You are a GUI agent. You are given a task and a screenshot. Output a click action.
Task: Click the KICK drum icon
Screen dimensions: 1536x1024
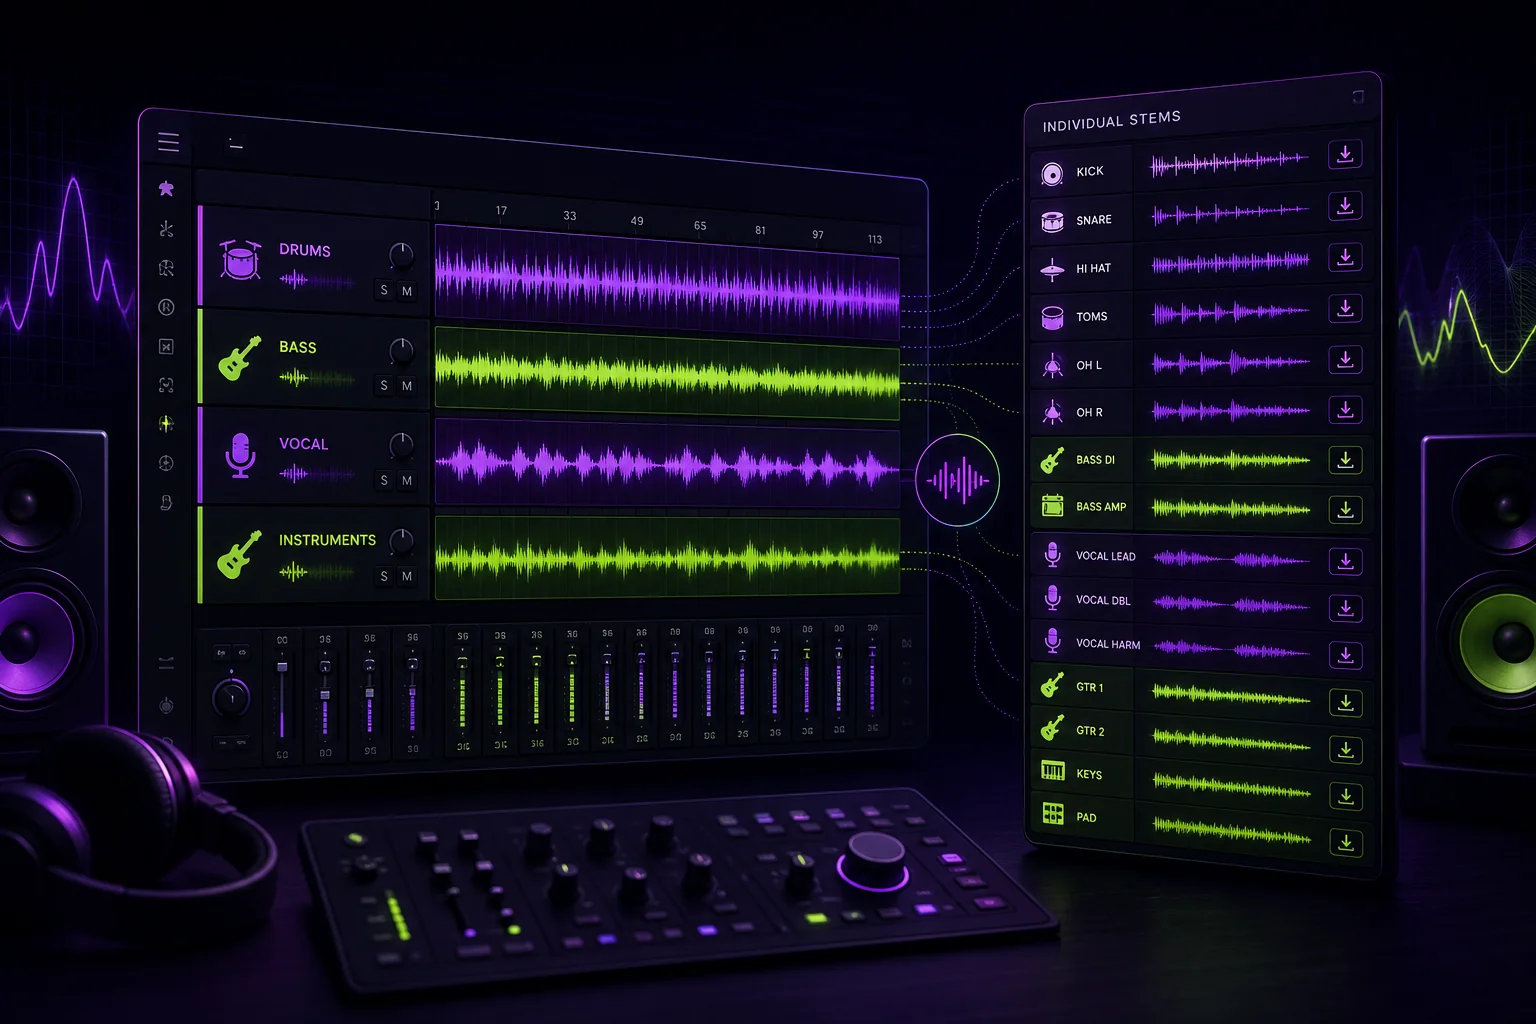point(1052,174)
